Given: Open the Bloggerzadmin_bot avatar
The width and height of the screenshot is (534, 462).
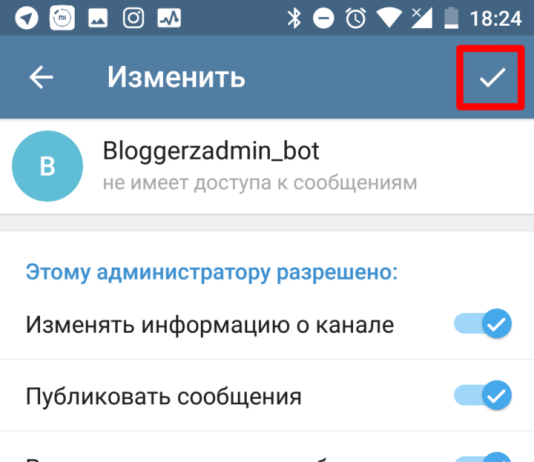Looking at the screenshot, I should pyautogui.click(x=47, y=166).
